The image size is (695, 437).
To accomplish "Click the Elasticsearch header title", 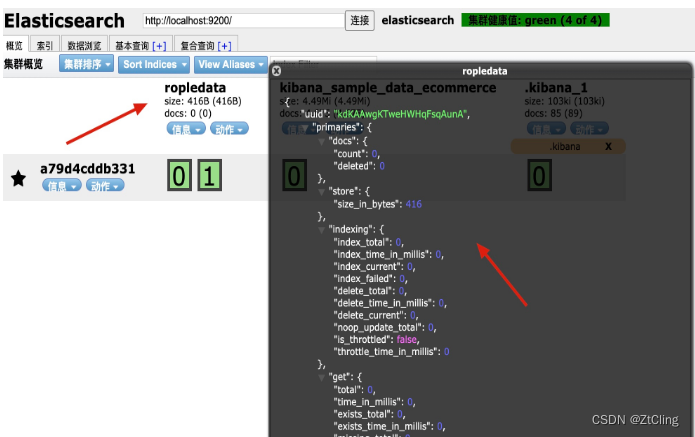I will 64,21.
